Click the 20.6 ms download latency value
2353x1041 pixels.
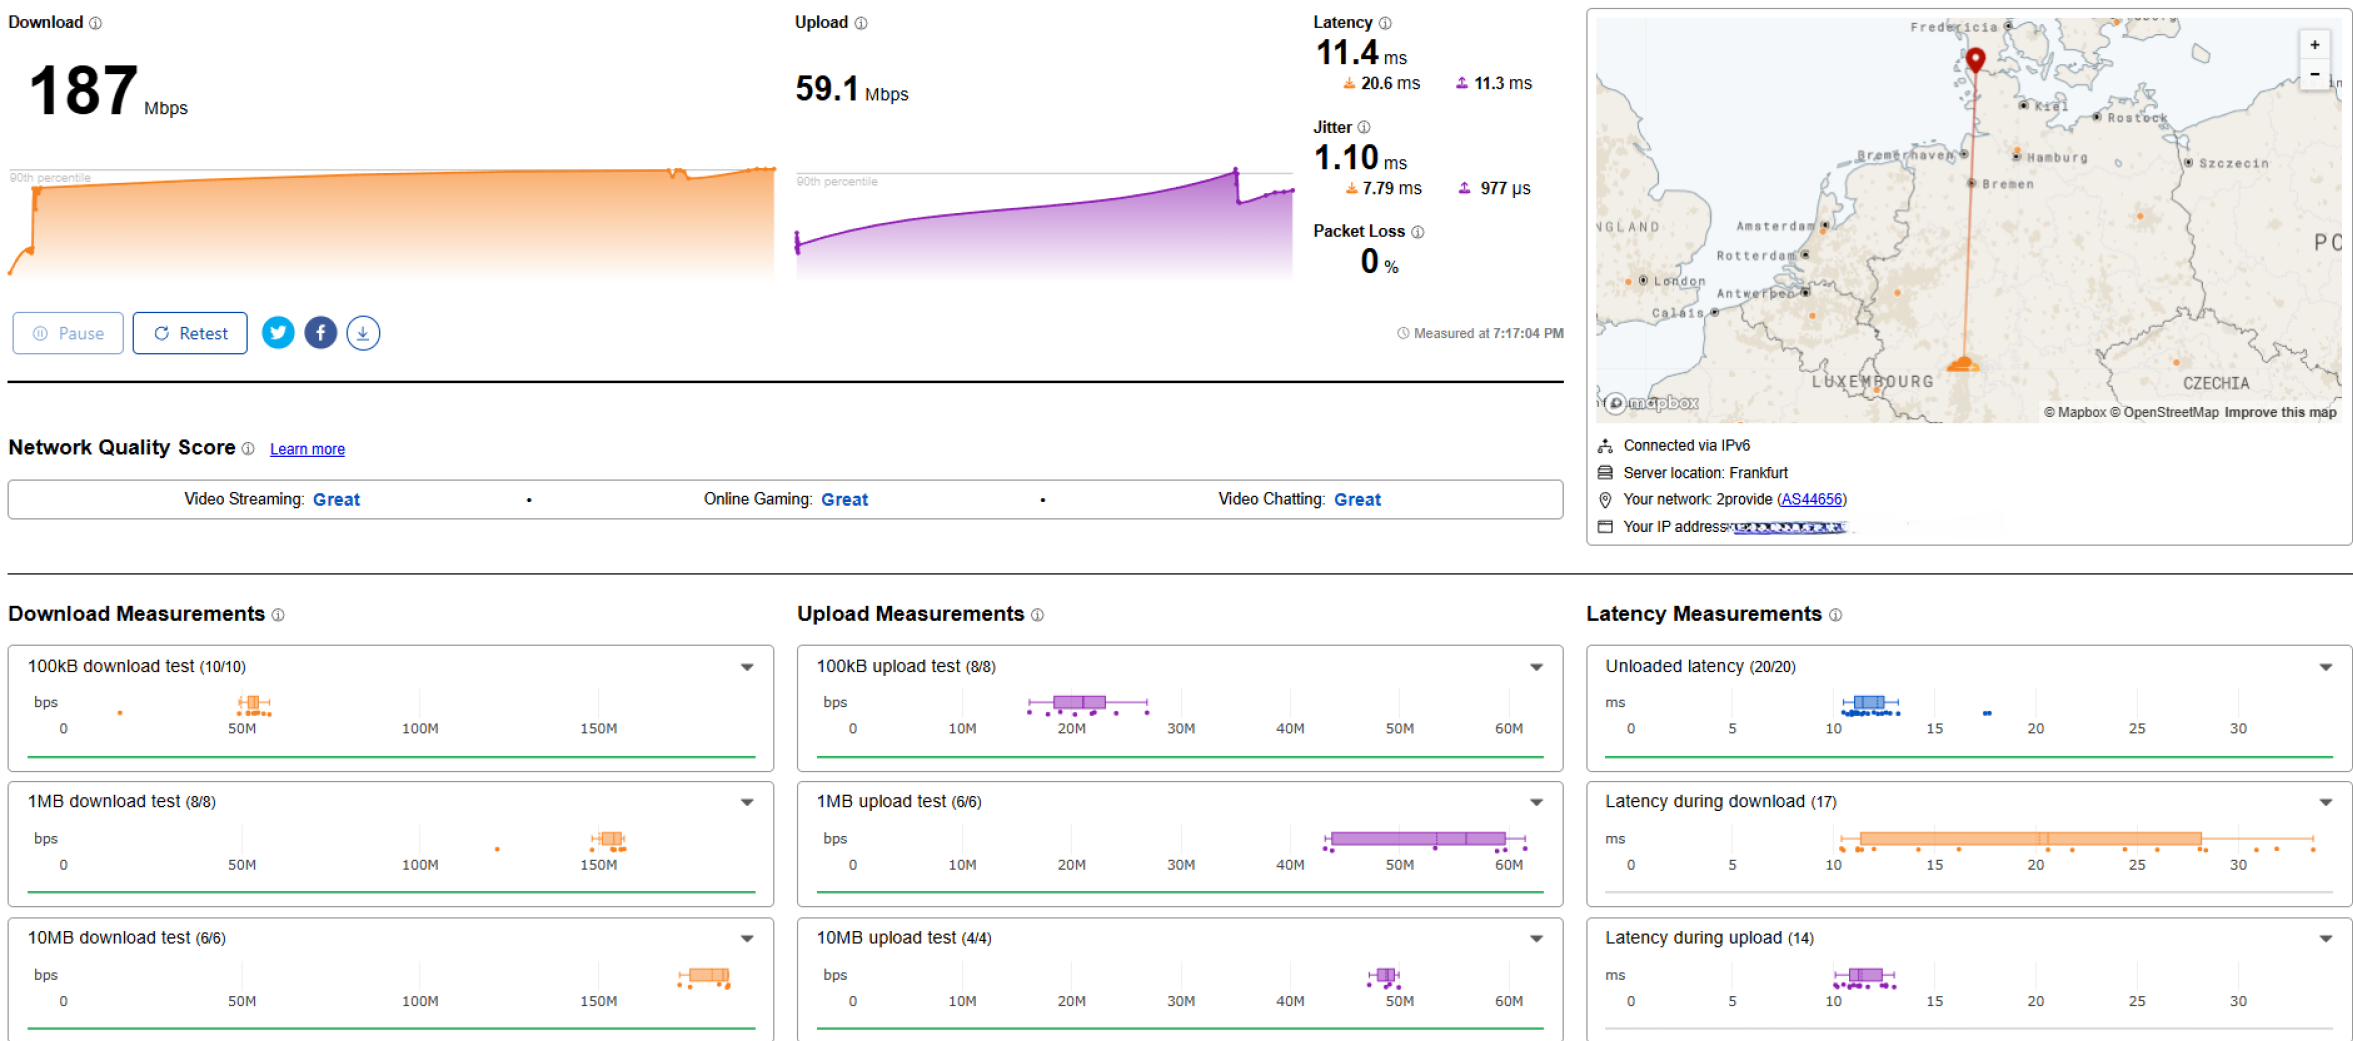pos(1381,84)
